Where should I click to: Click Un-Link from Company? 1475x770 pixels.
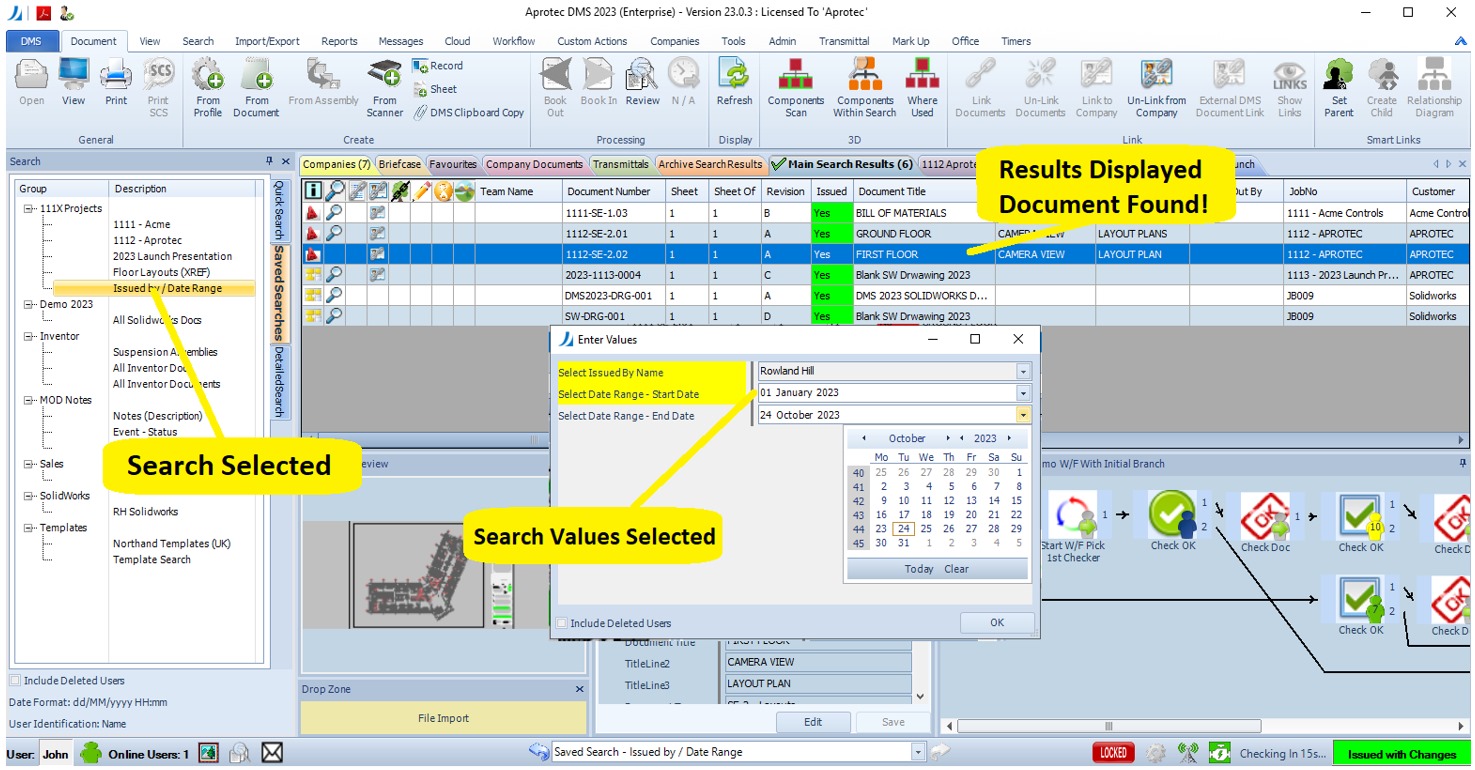(1156, 88)
